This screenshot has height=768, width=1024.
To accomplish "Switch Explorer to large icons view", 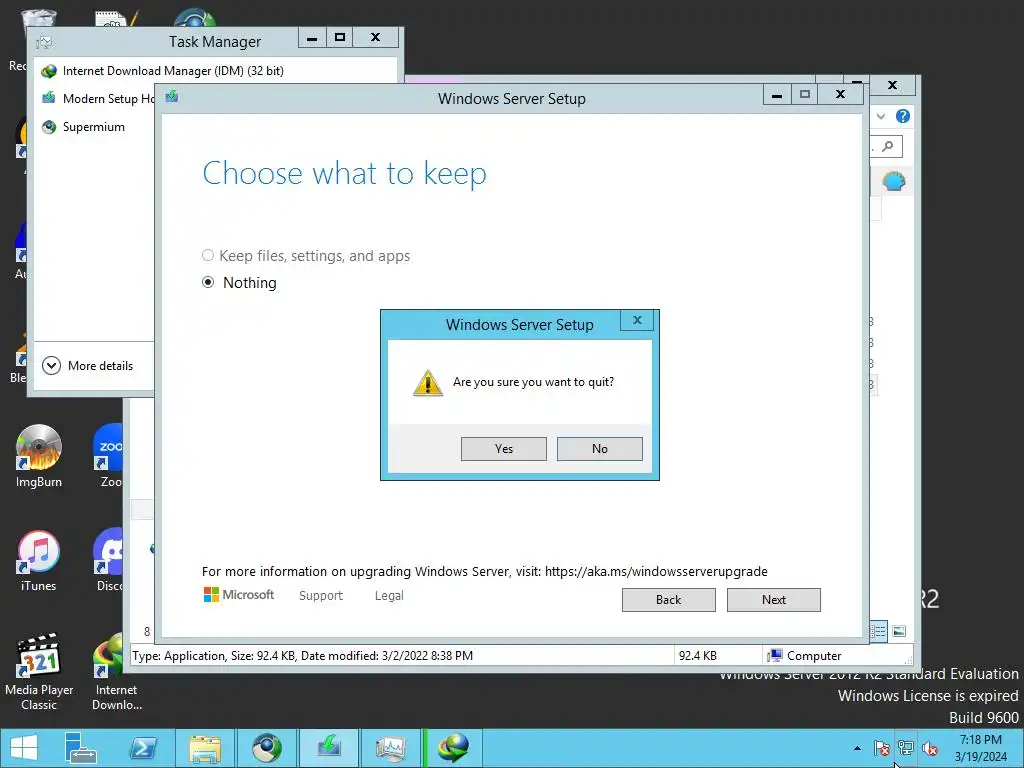I will click(x=899, y=631).
